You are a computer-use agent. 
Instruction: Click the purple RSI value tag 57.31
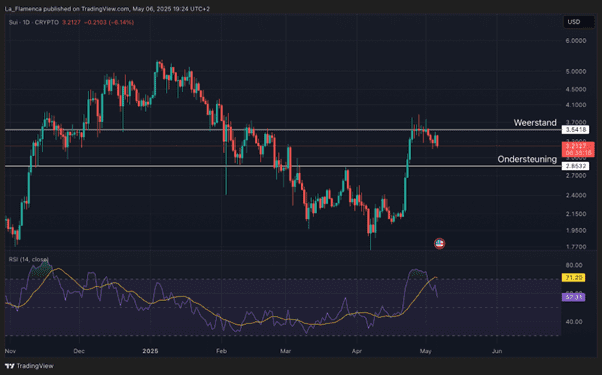click(574, 297)
